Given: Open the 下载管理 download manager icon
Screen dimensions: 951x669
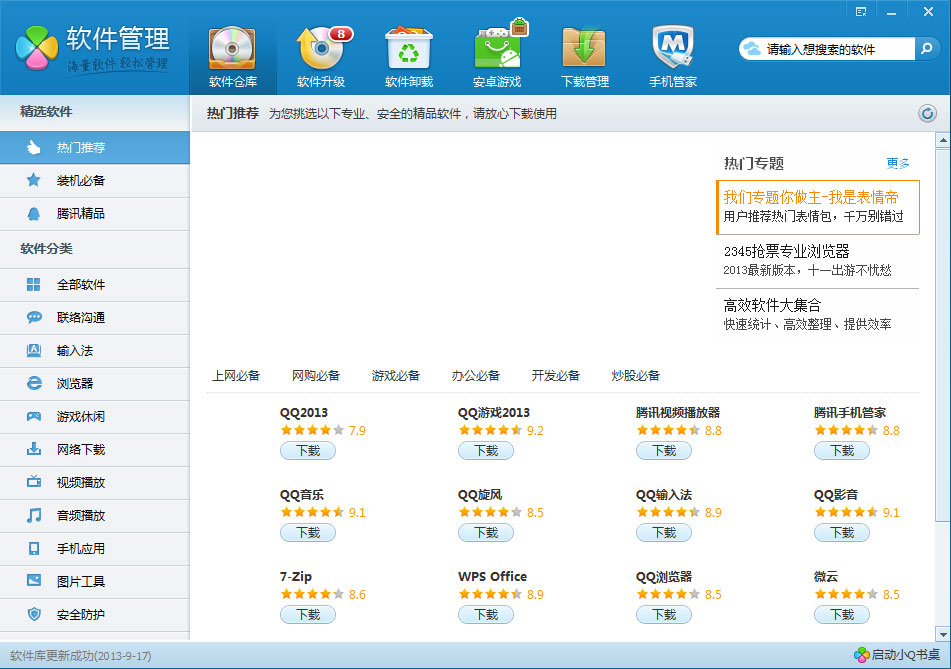Looking at the screenshot, I should 585,57.
